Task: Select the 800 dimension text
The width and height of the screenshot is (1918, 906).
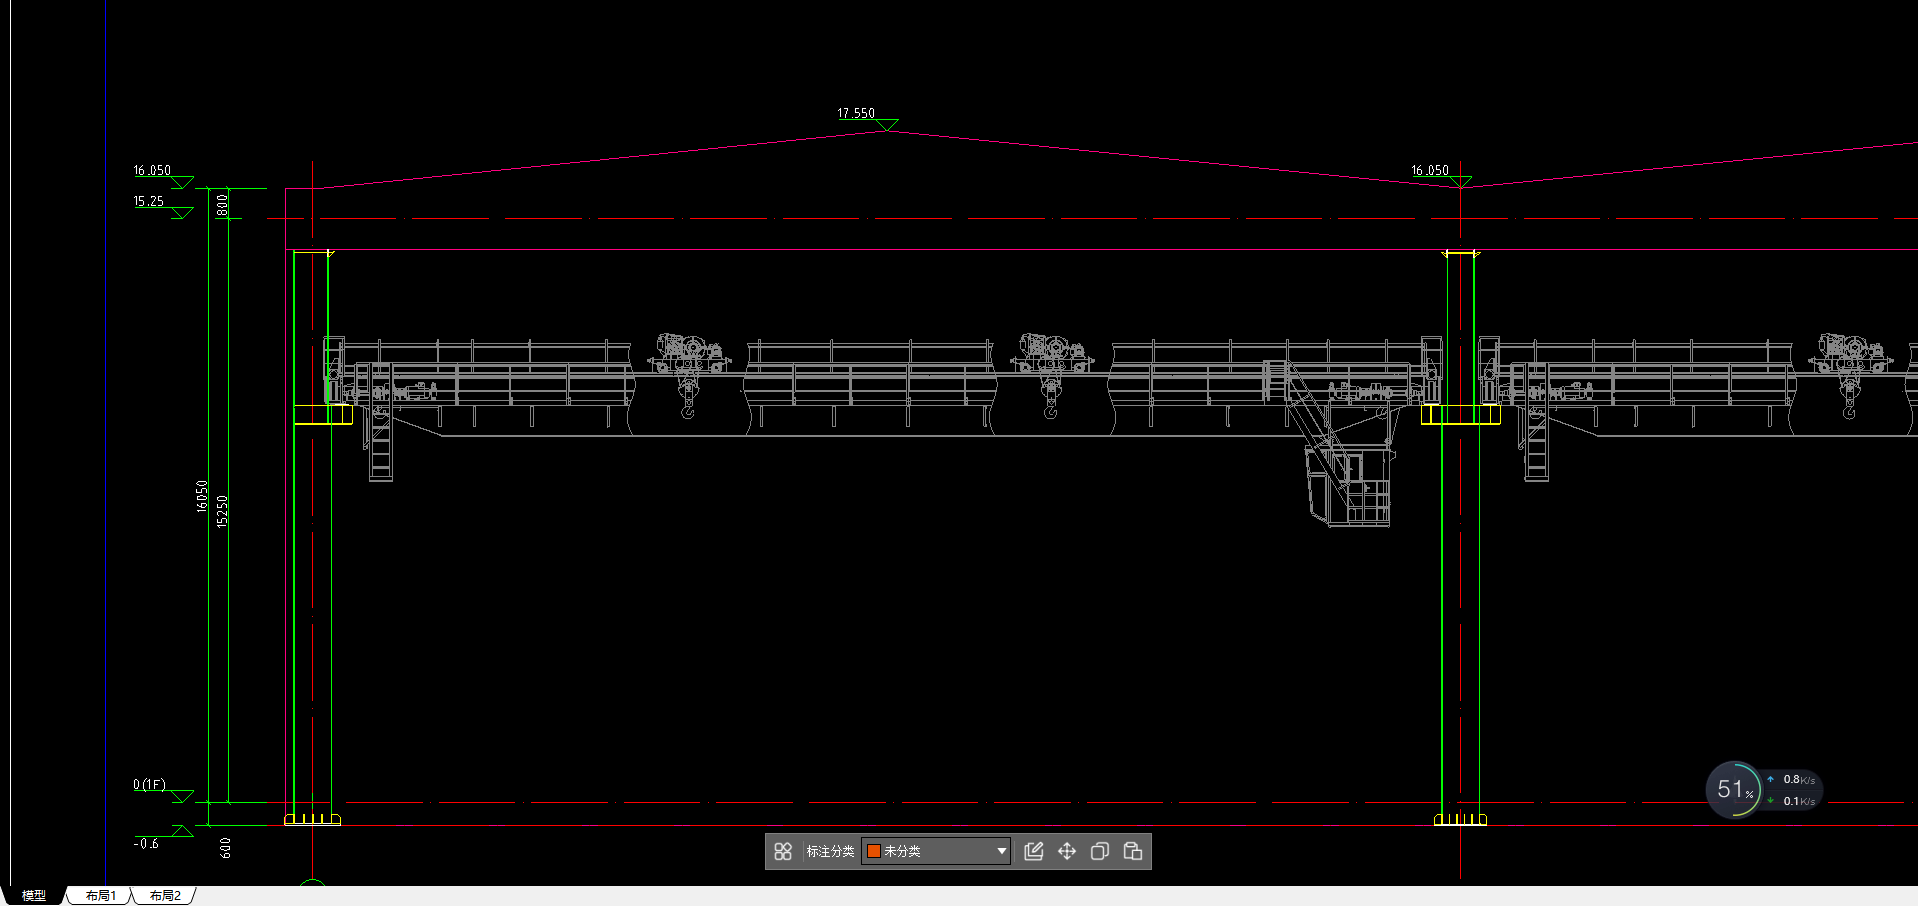Action: (222, 205)
